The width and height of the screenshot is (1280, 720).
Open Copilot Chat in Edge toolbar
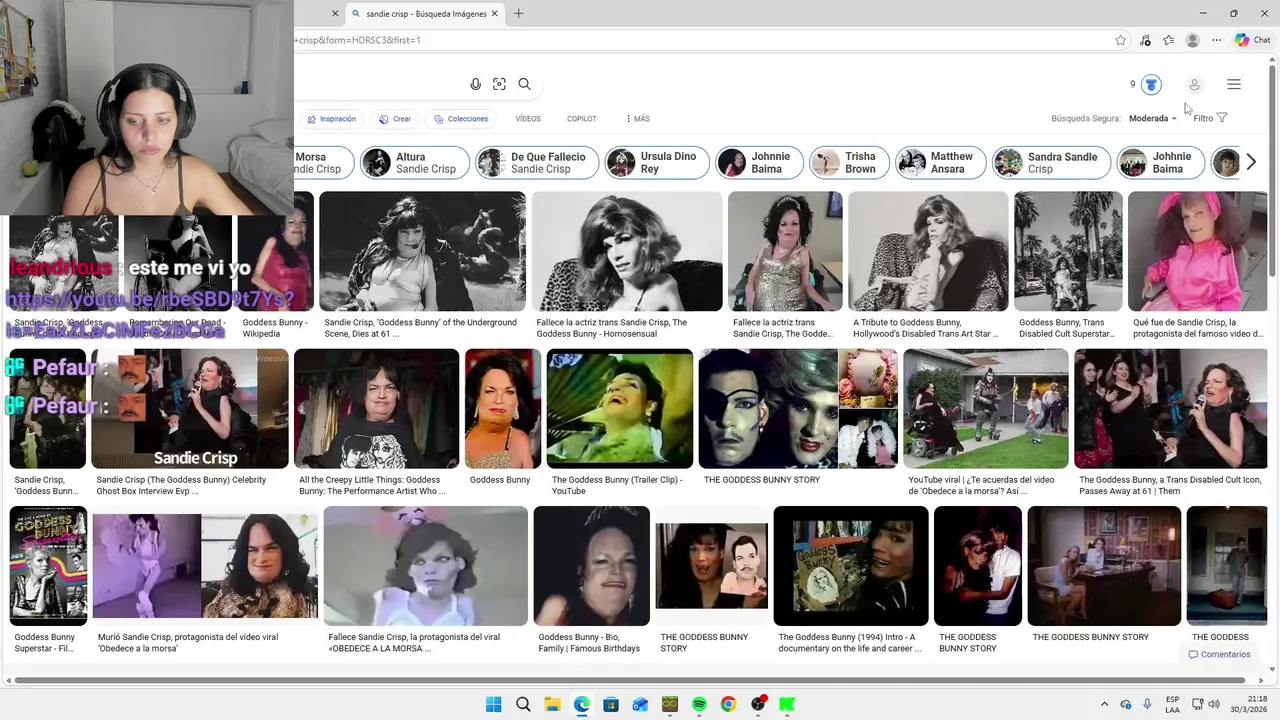[1252, 40]
